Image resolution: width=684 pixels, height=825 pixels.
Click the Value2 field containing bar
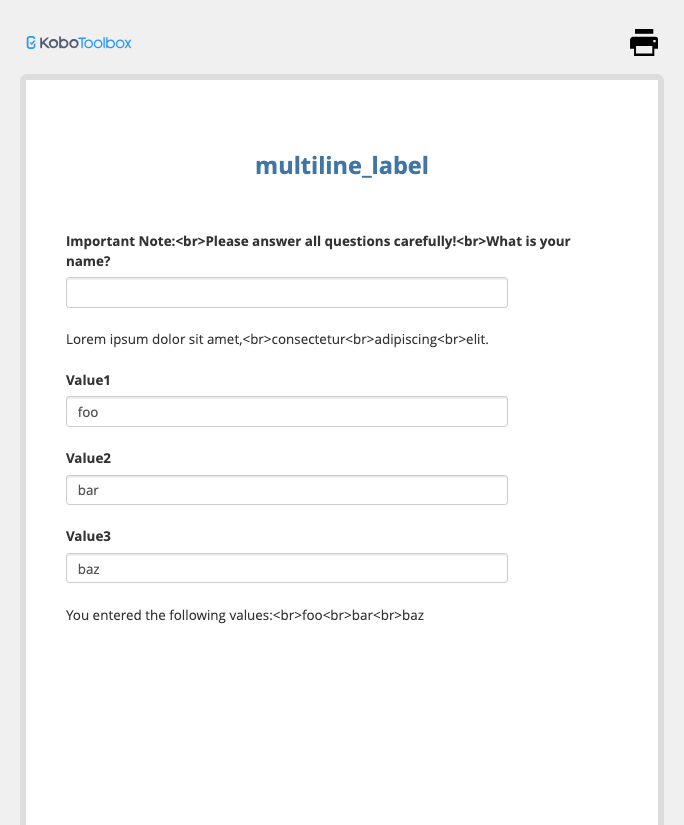click(x=287, y=490)
